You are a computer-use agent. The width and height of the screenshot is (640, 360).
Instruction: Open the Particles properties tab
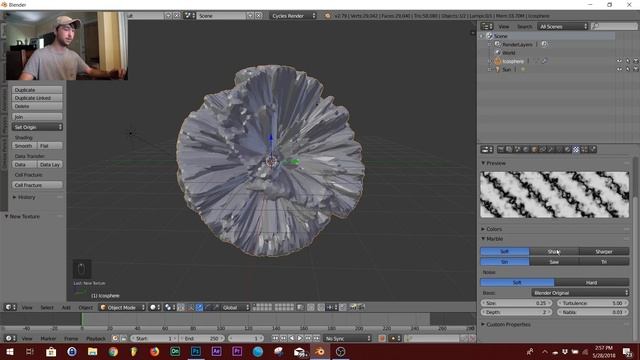point(584,149)
